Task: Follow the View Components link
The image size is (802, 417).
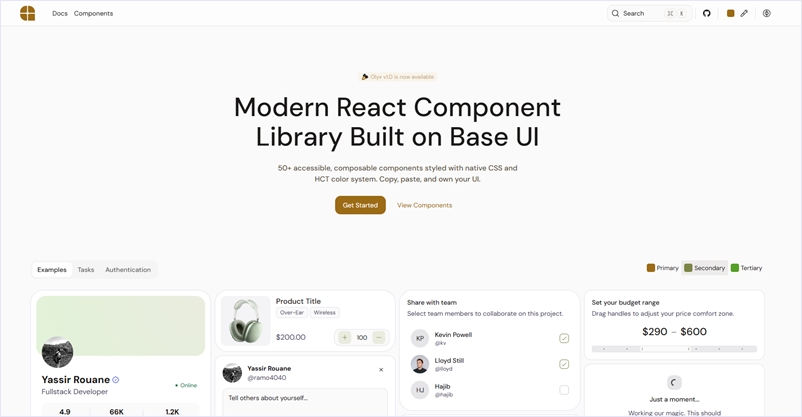Action: tap(424, 205)
